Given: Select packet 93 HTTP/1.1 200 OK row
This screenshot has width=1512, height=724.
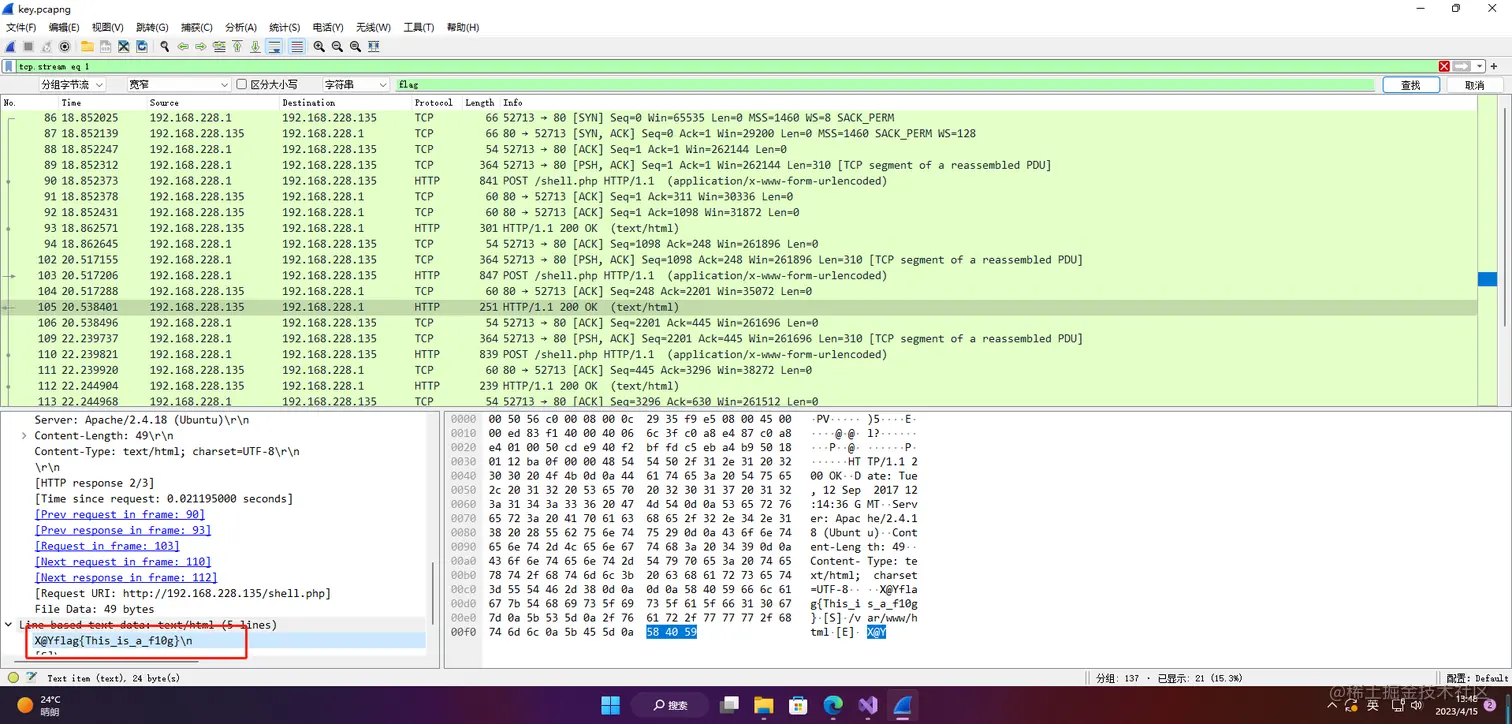Looking at the screenshot, I should [x=739, y=228].
